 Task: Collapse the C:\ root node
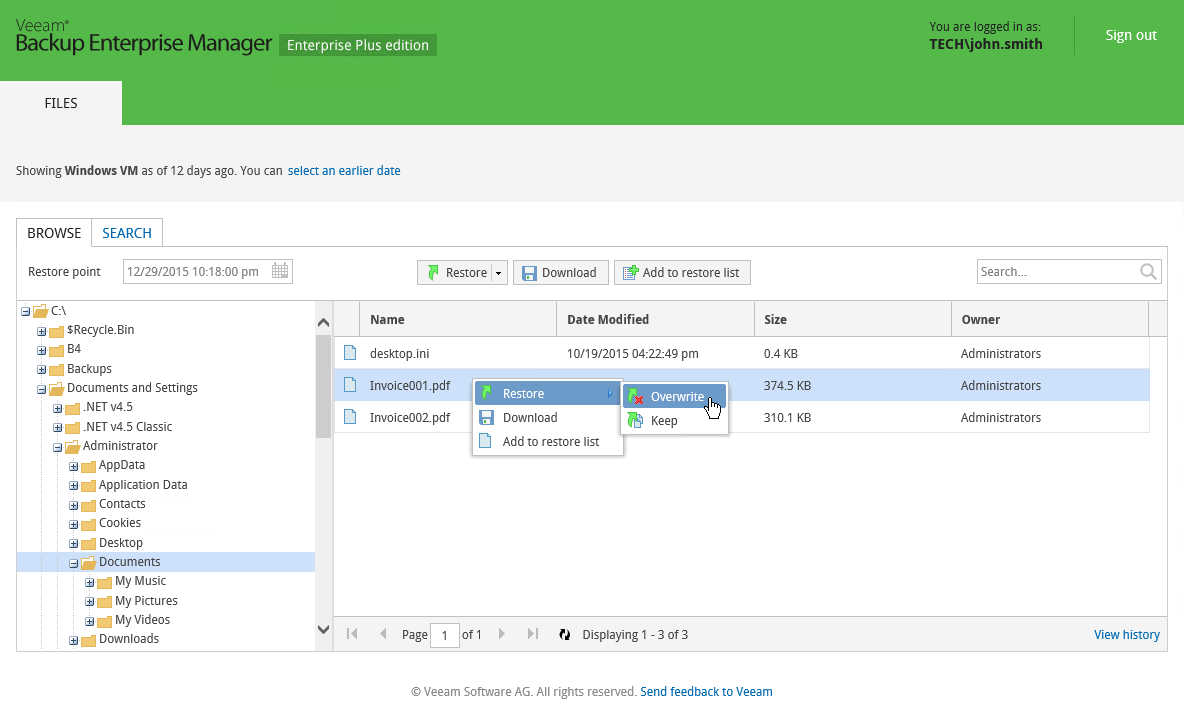pyautogui.click(x=26, y=311)
